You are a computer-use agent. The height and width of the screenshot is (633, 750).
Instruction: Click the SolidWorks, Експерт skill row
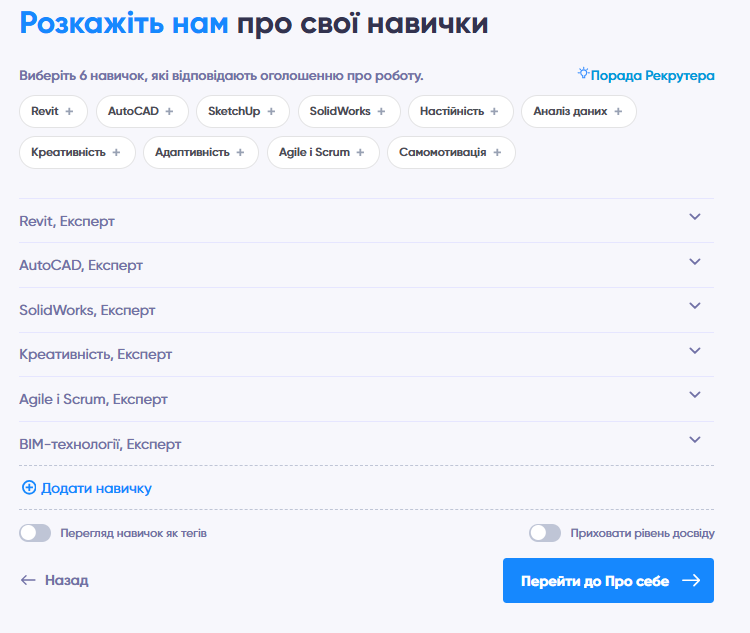pyautogui.click(x=87, y=310)
